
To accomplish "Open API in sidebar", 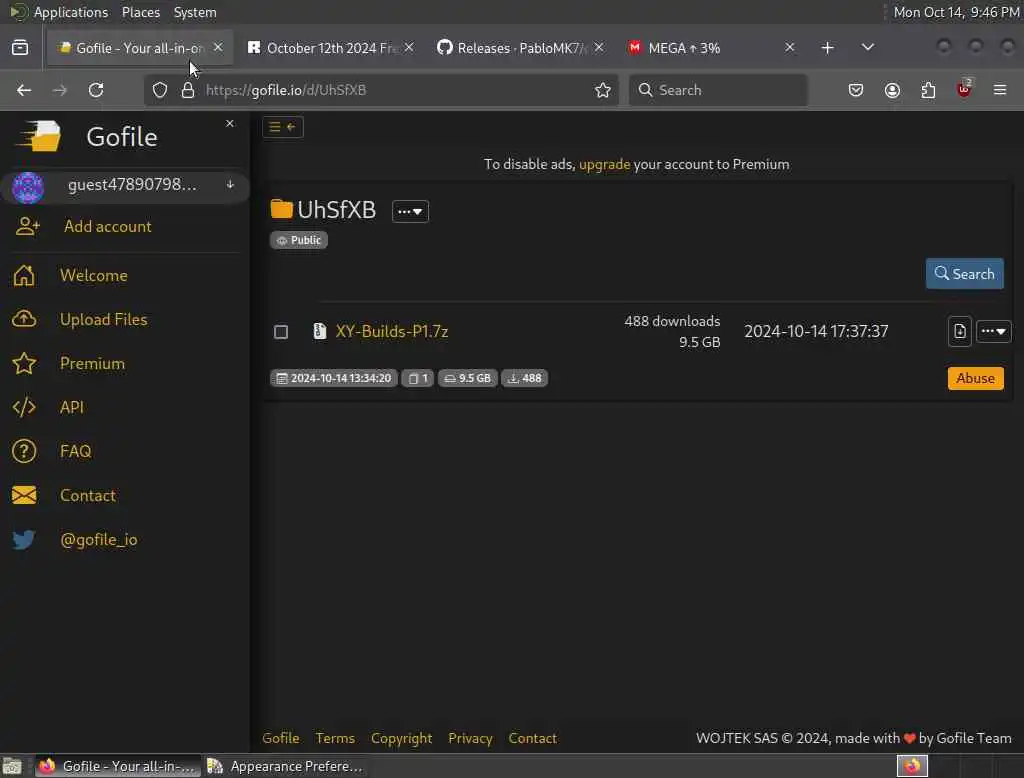I will pos(72,407).
